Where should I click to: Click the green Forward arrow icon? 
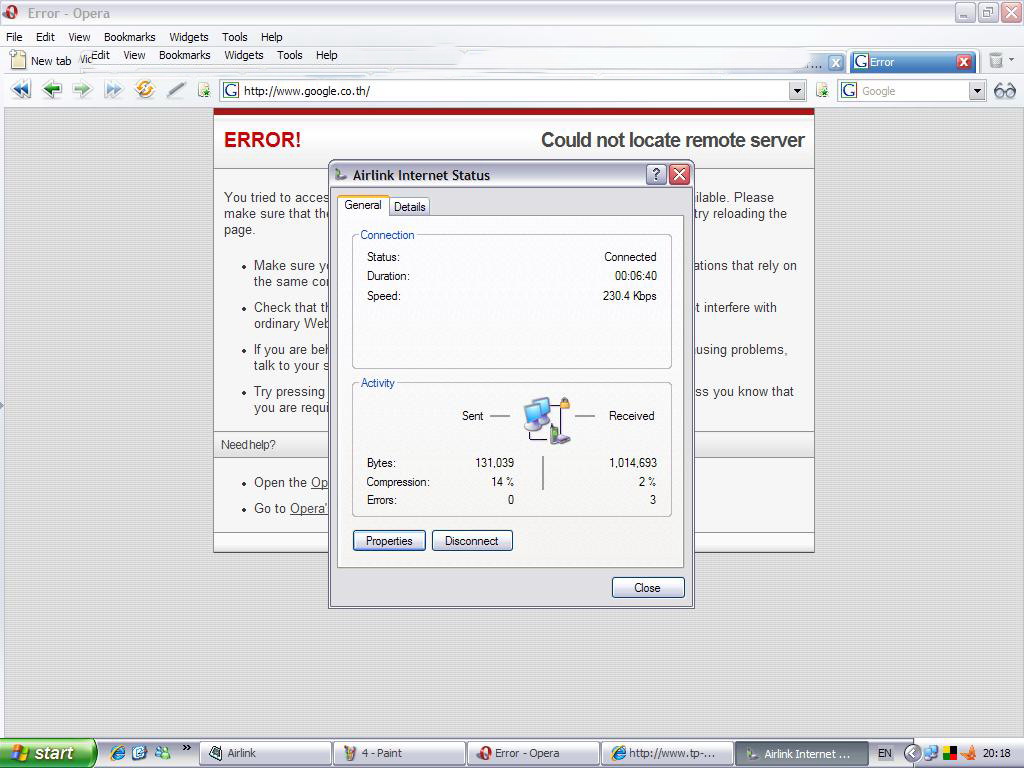(x=82, y=89)
